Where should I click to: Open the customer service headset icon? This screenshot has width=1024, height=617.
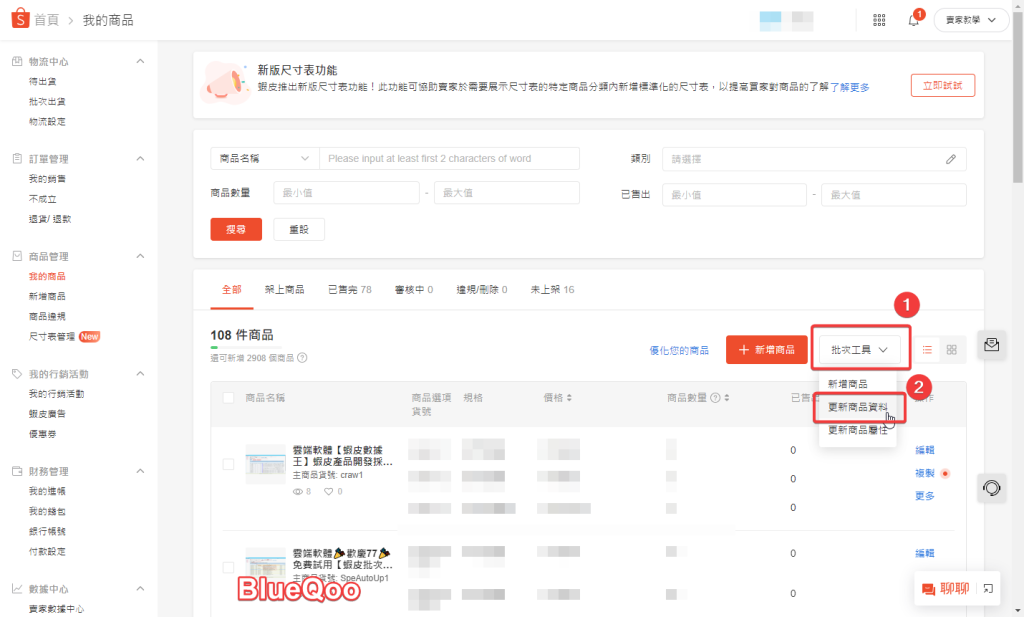[x=991, y=488]
